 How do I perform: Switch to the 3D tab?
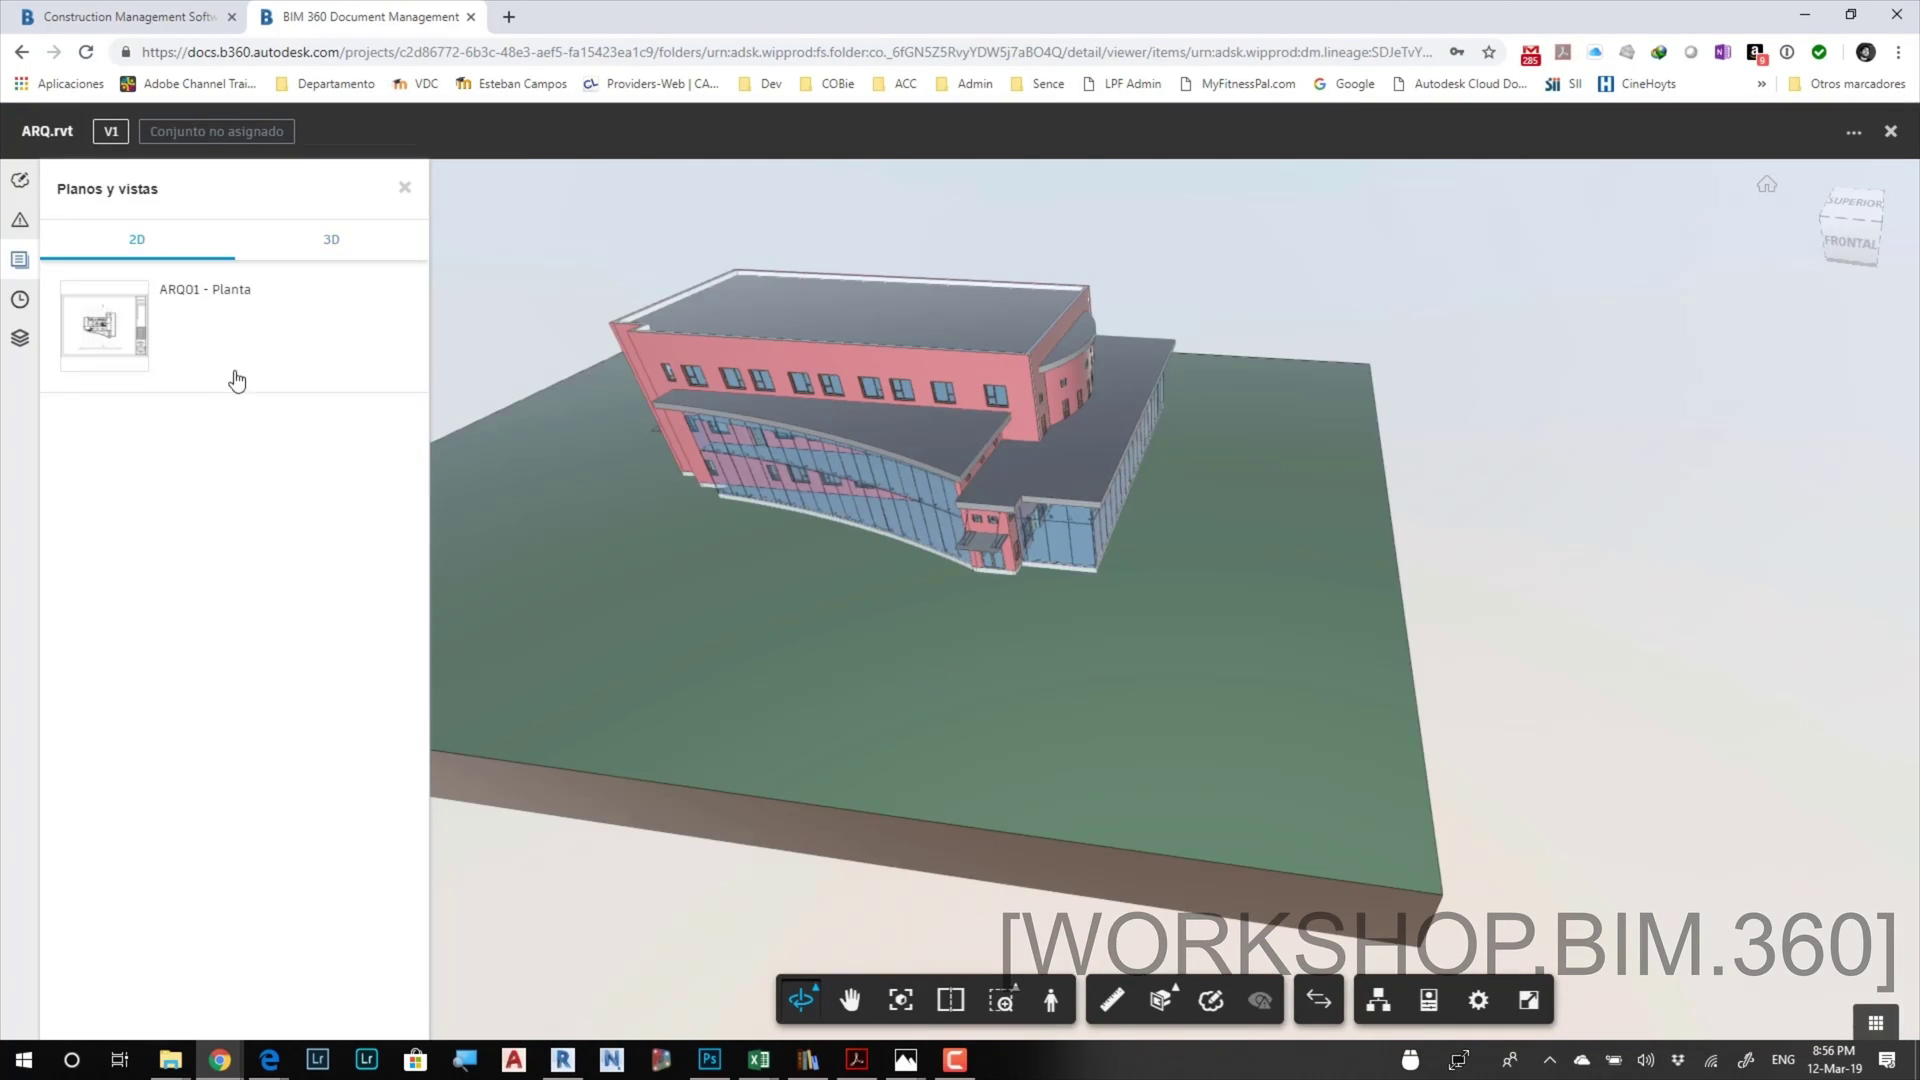coord(331,239)
